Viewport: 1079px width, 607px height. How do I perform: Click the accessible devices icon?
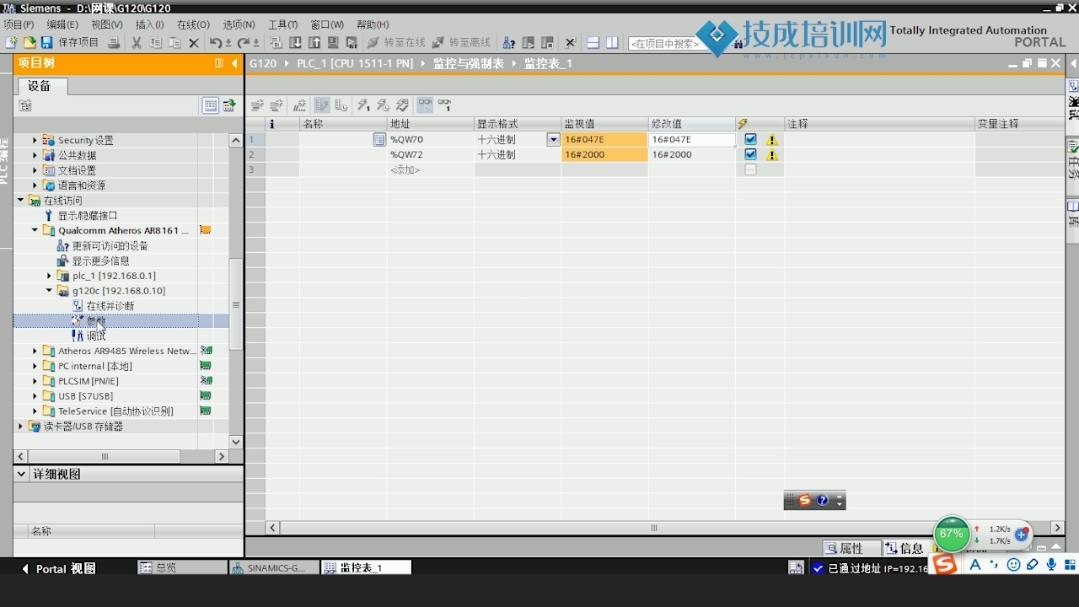pyautogui.click(x=509, y=43)
